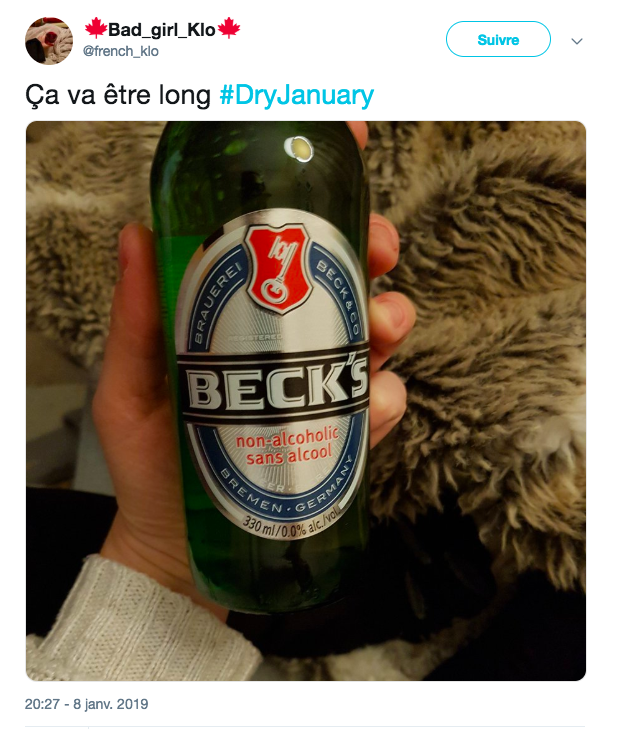619x729 pixels.
Task: Open the Bad_girl_Klo display name link
Action: click(162, 30)
